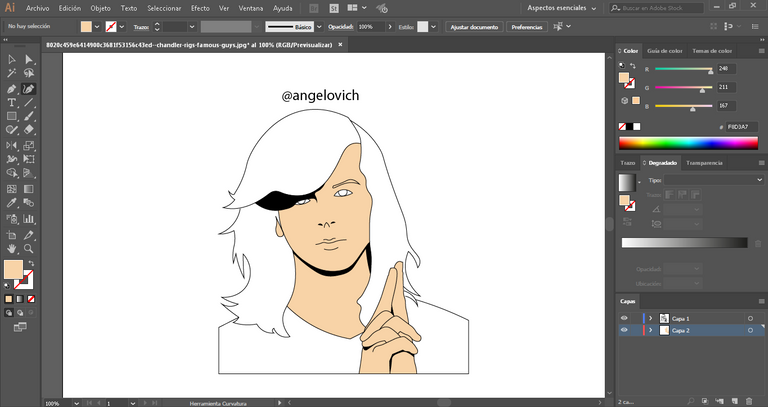Select the Shape Builder tool

[x=11, y=173]
